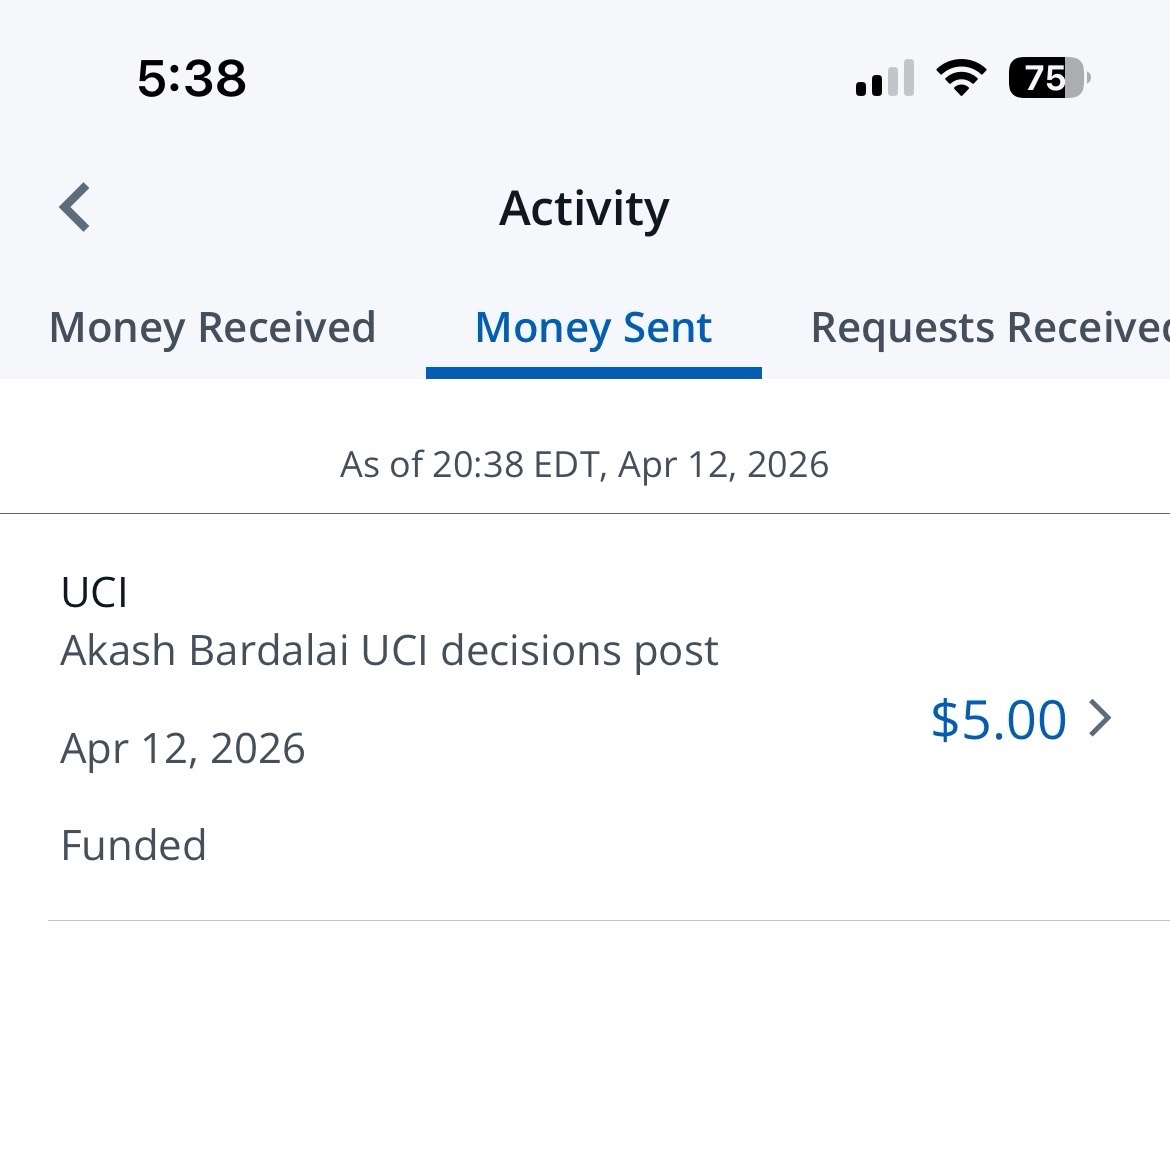The width and height of the screenshot is (1170, 1170).
Task: Open the UCI transaction entry
Action: click(x=585, y=717)
